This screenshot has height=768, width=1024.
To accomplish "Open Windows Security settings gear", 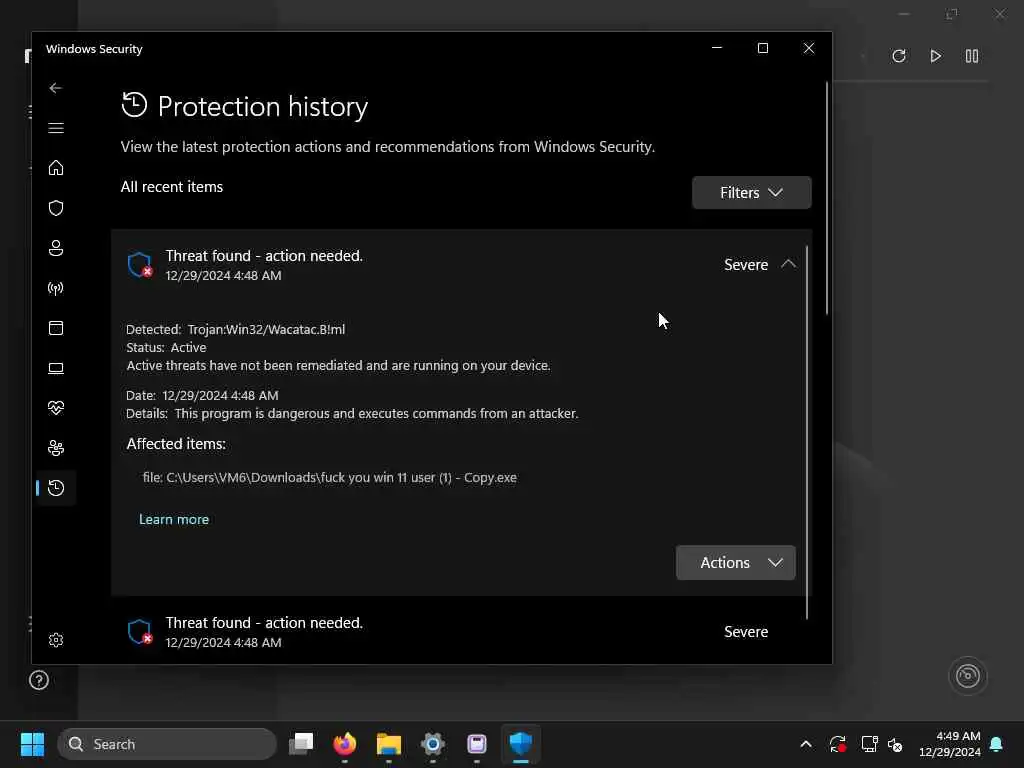I will click(x=56, y=640).
